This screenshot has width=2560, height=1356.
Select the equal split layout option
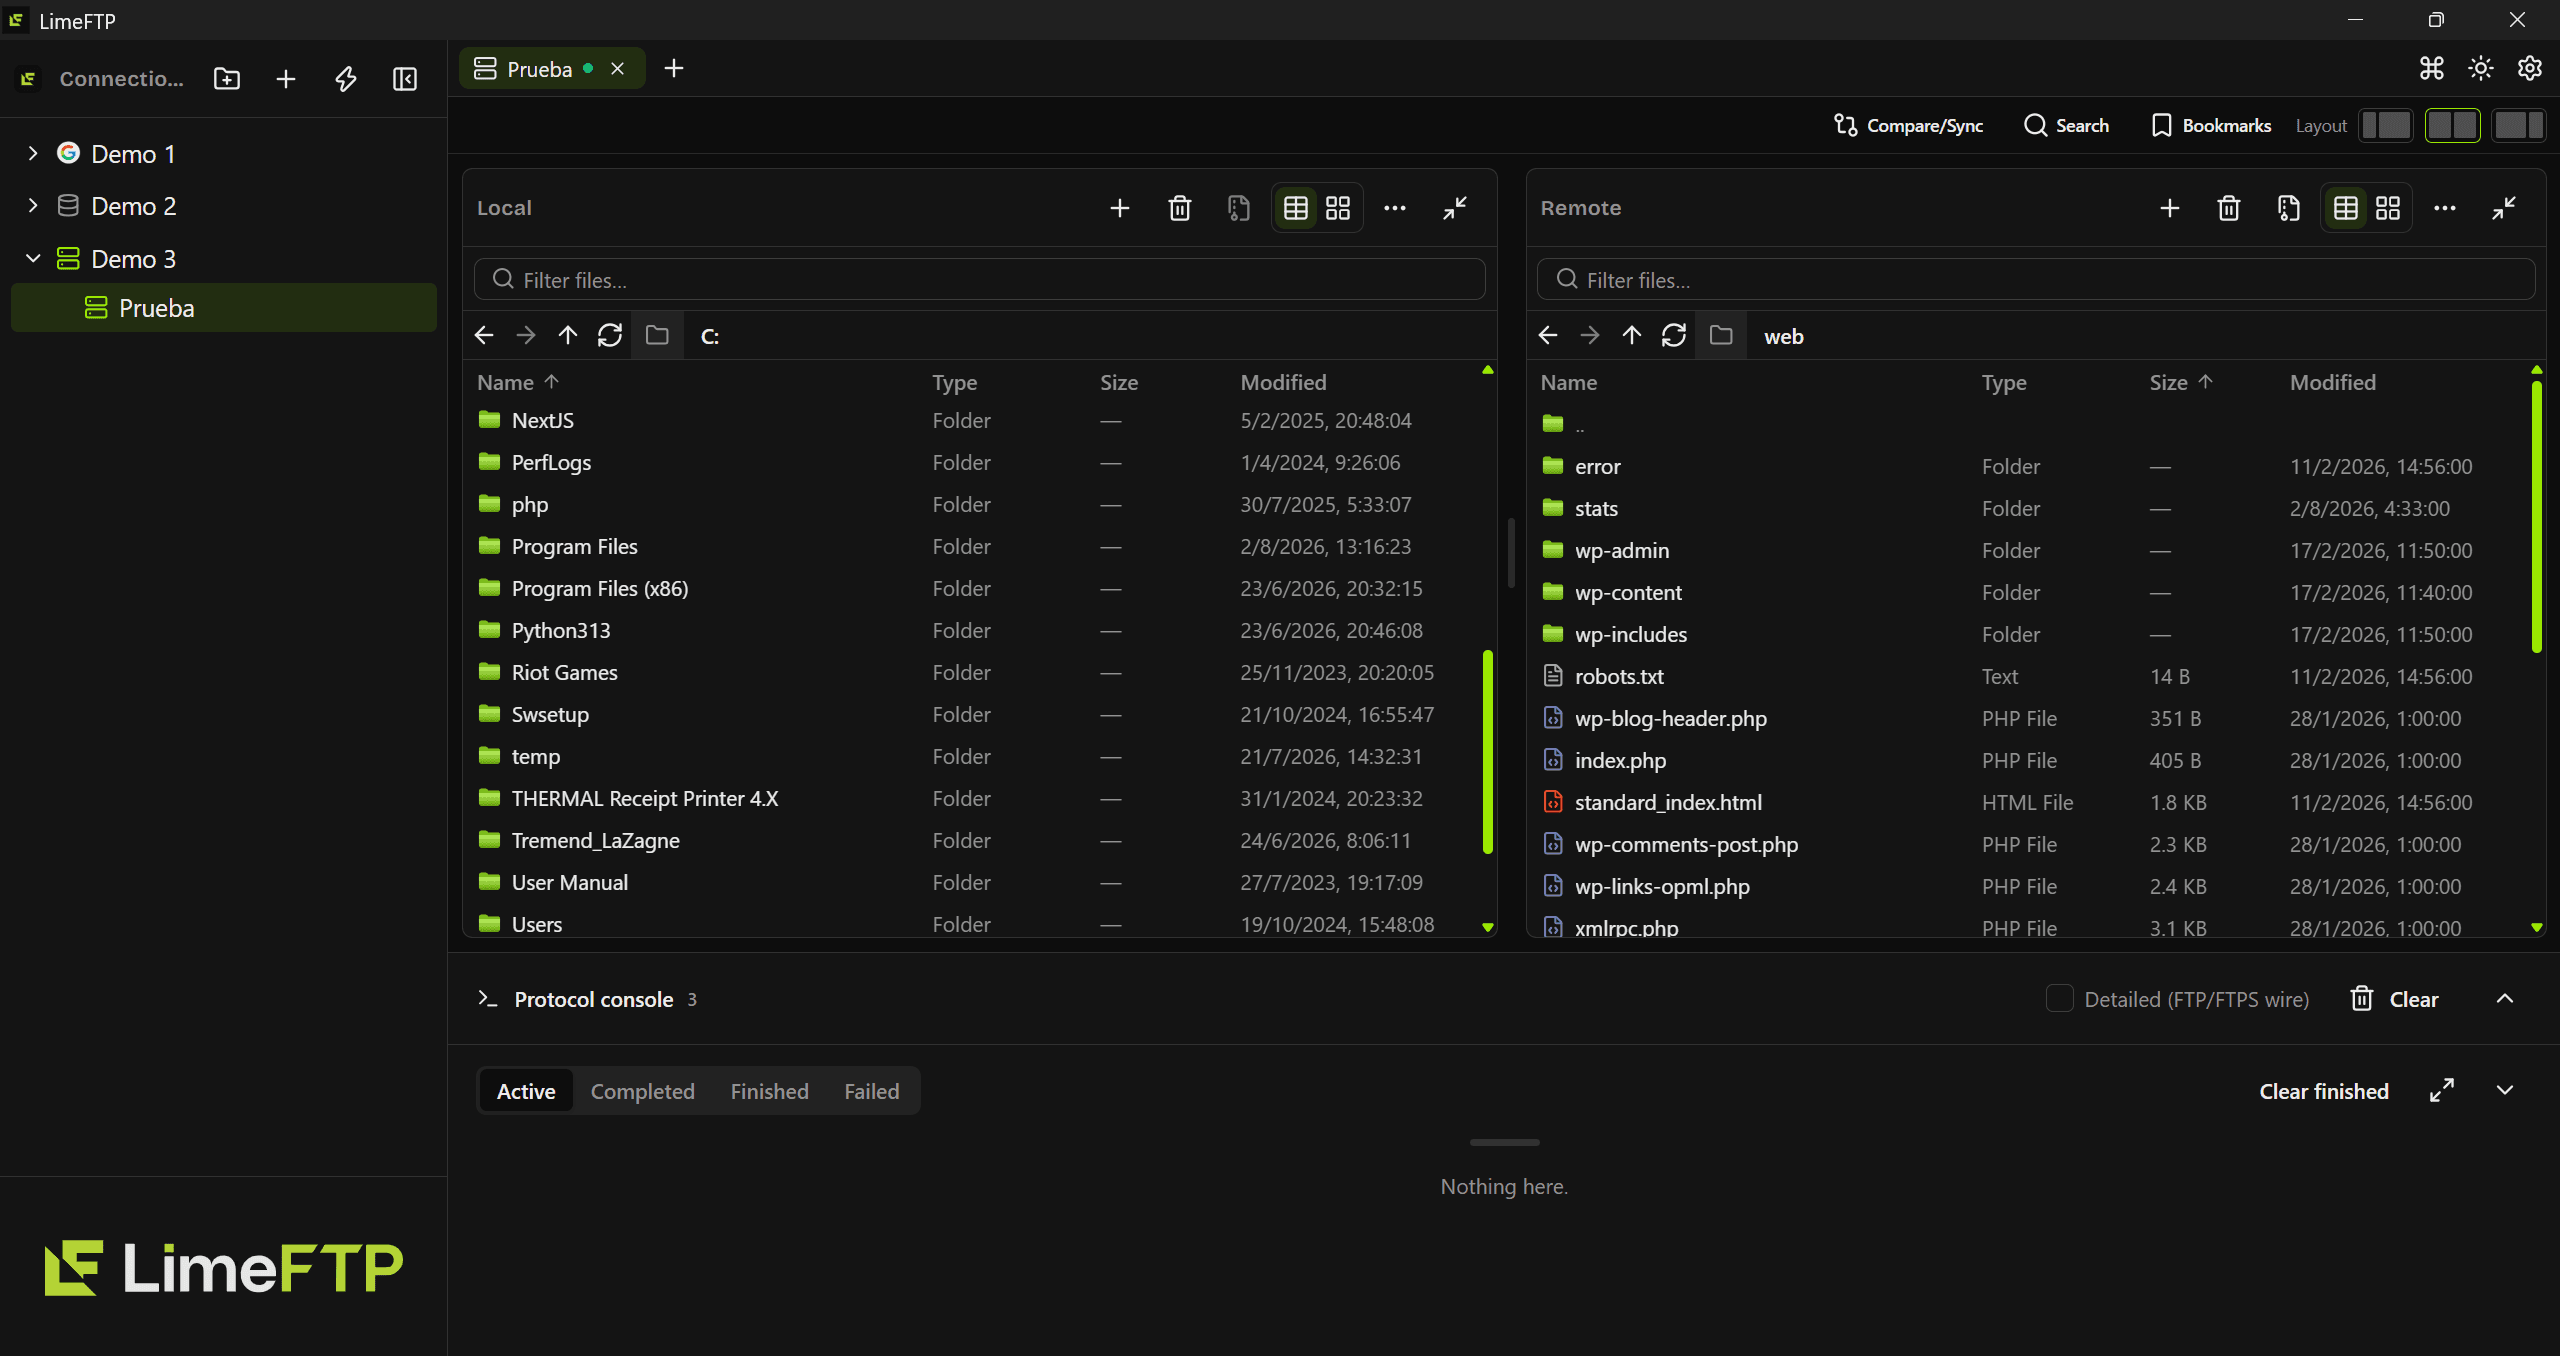coord(2452,125)
